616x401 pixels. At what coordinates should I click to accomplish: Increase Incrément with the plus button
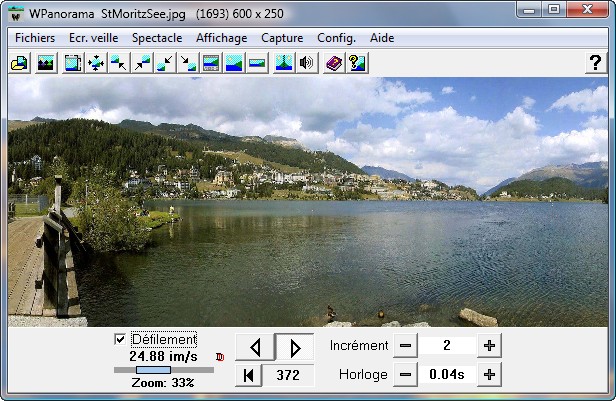point(489,346)
